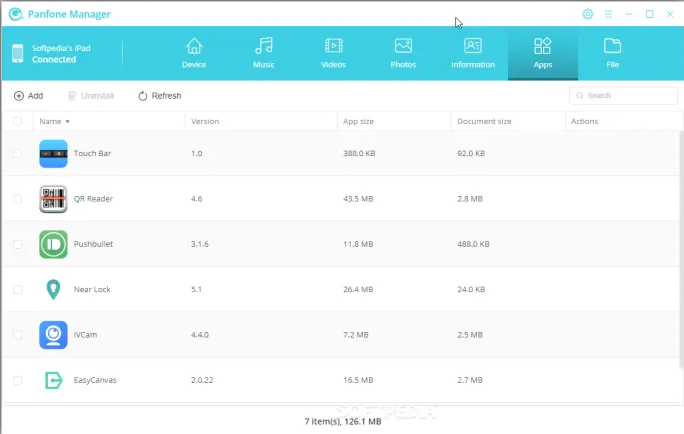Click version 3.1.6 cell
The image size is (684, 434).
pos(200,244)
